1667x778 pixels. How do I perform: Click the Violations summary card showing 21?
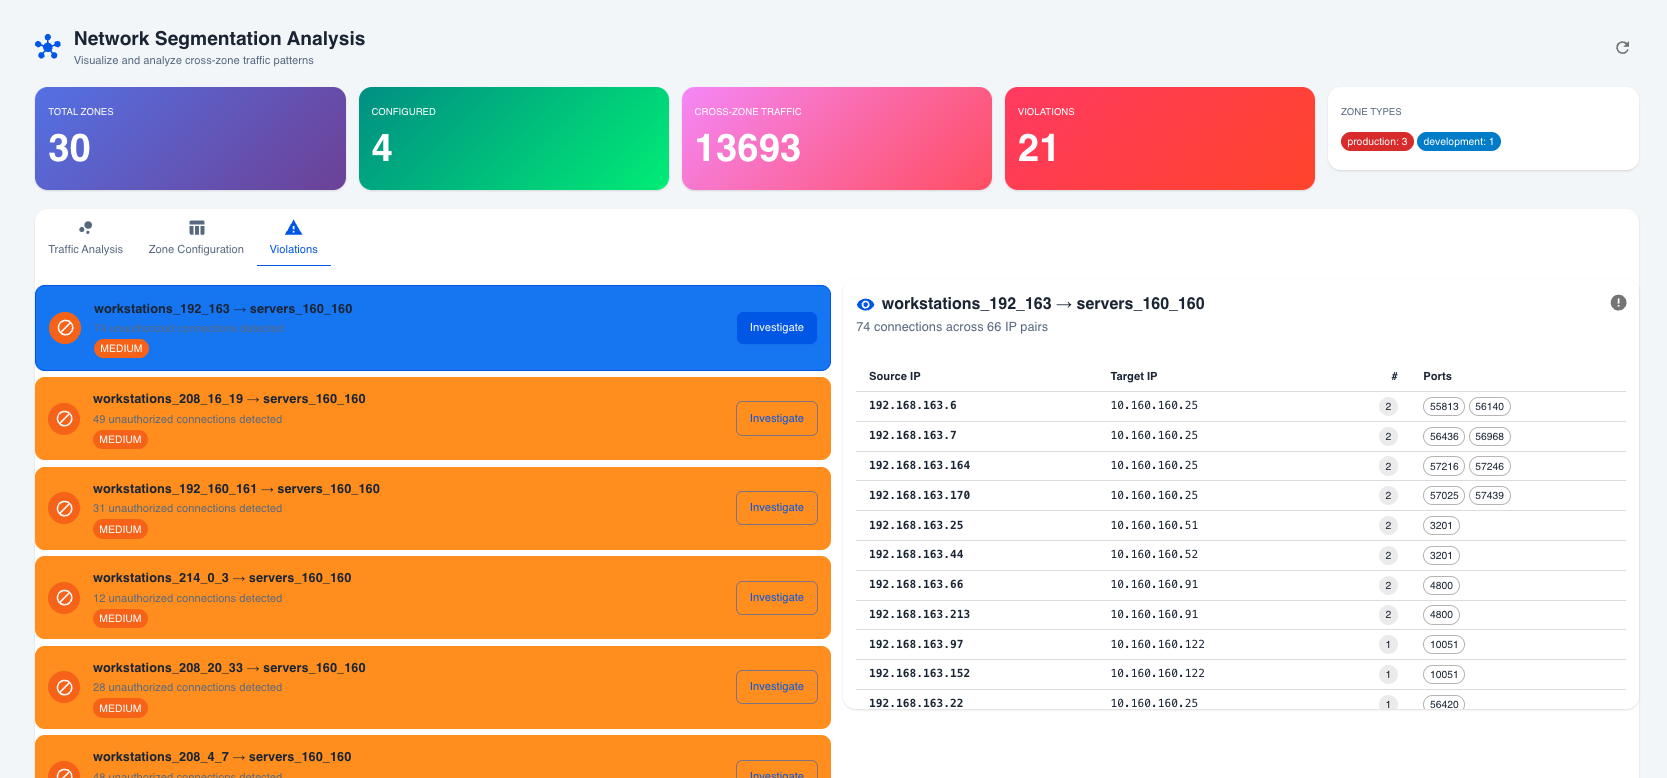1159,138
